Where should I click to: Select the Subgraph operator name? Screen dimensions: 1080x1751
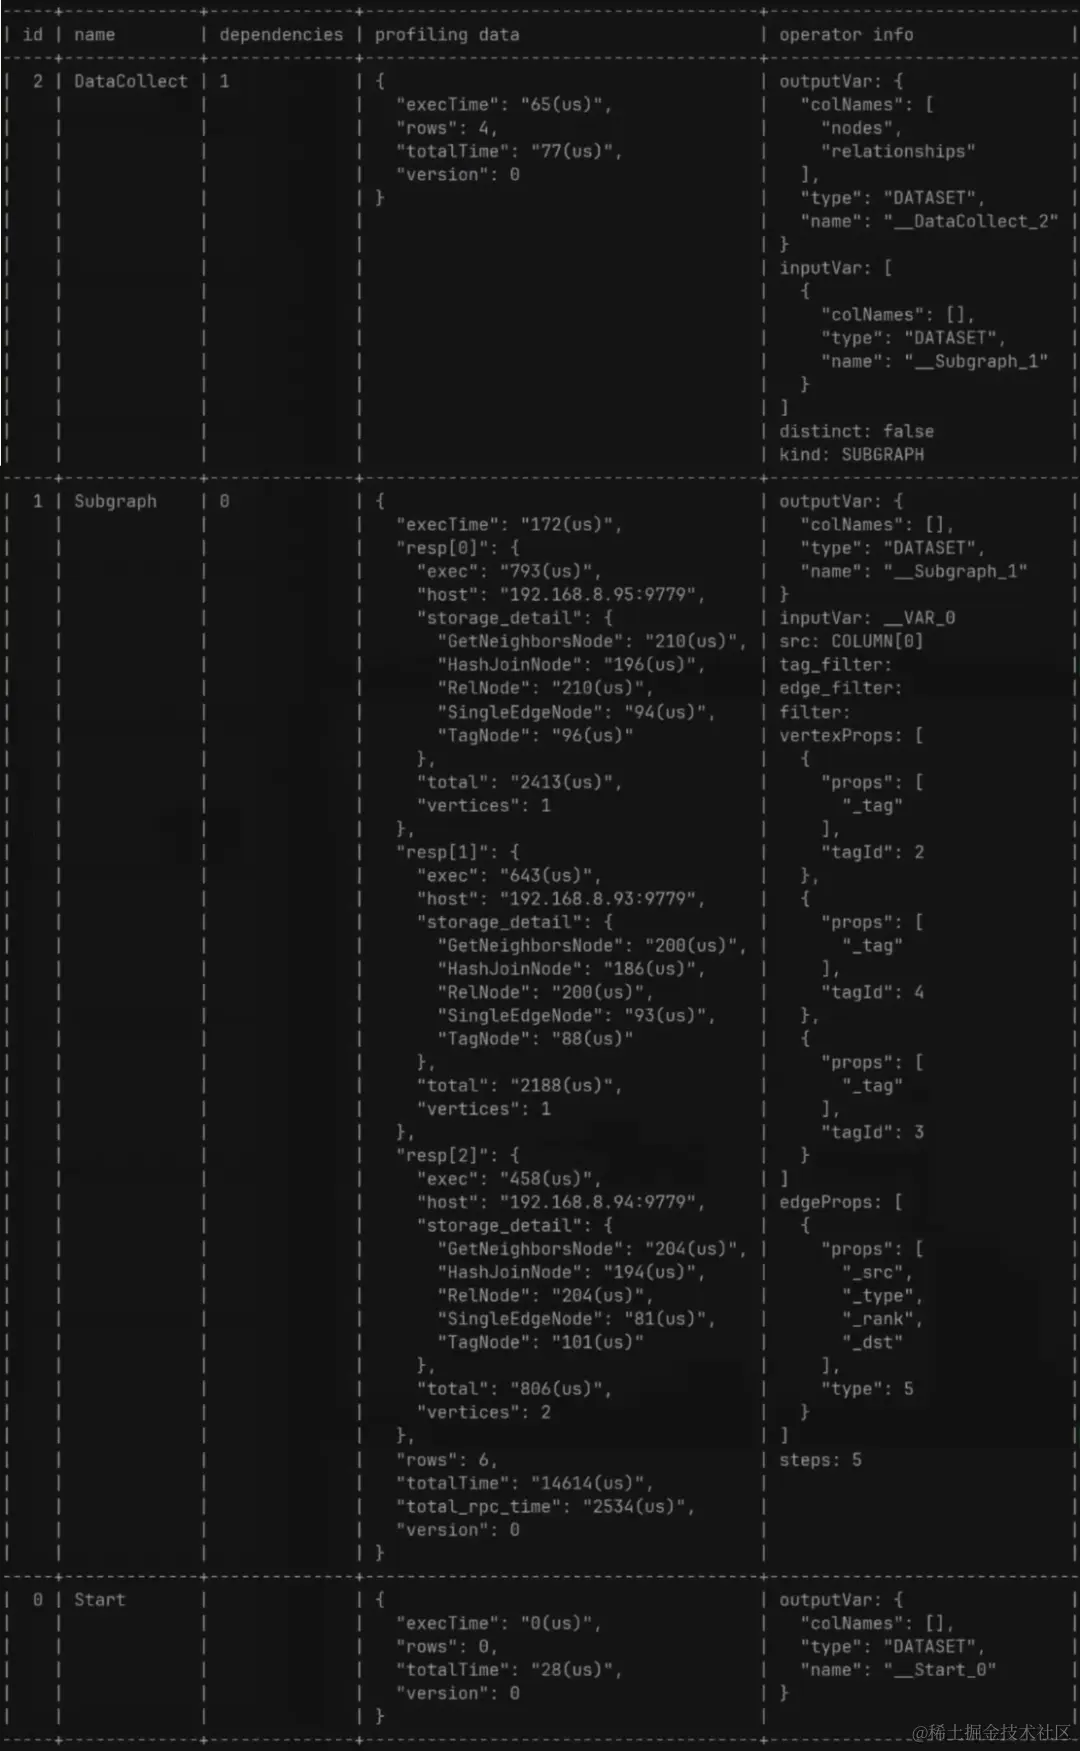click(x=116, y=501)
